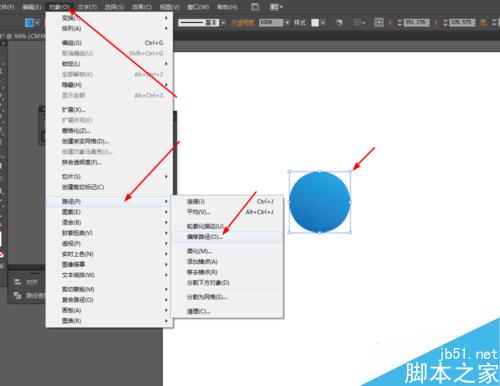Open the 编辑(E) Edit menu
Screen dimensions: 500x386
tap(32, 7)
